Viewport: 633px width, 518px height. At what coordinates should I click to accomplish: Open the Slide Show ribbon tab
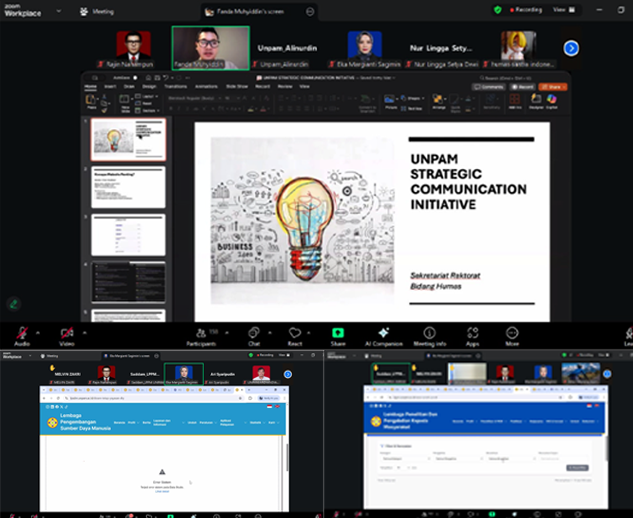237,86
